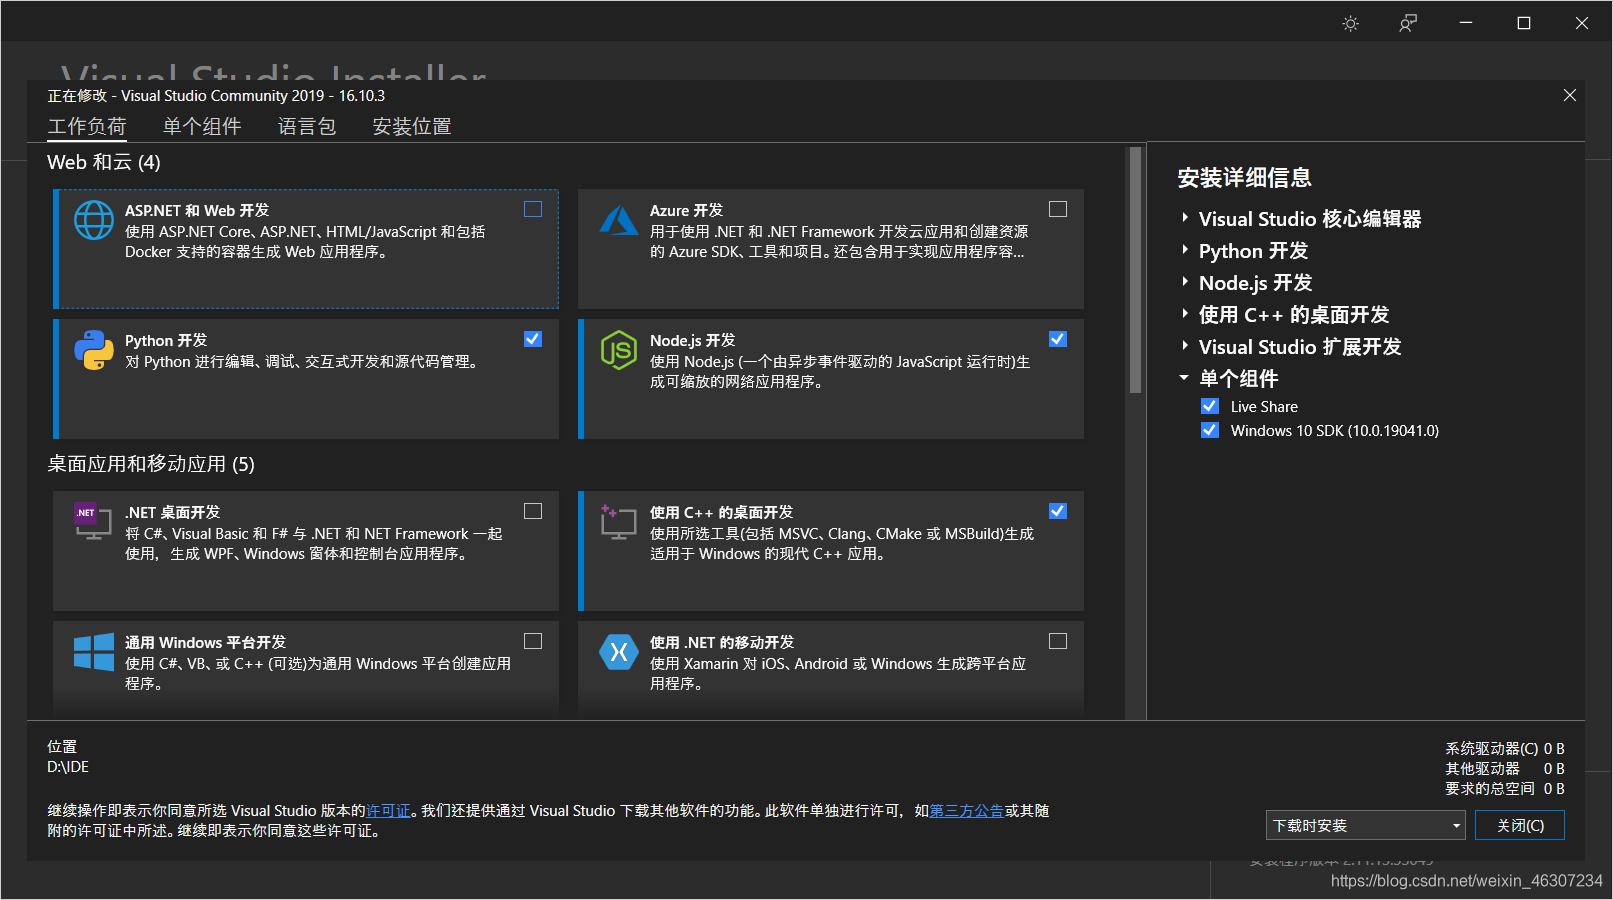Check the 通用 Windows 平台开发 checkbox
This screenshot has width=1613, height=900.
pos(533,641)
